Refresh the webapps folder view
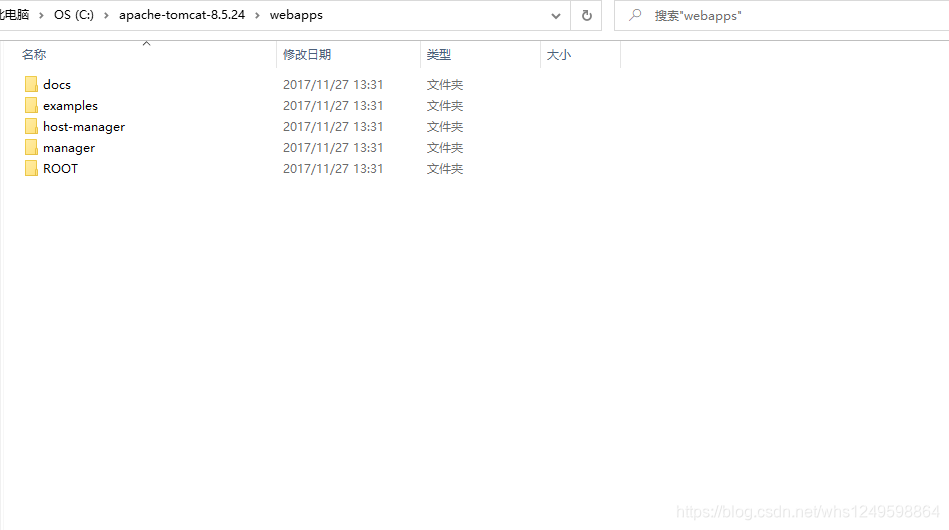Image resolution: width=949 pixels, height=530 pixels. pos(586,15)
